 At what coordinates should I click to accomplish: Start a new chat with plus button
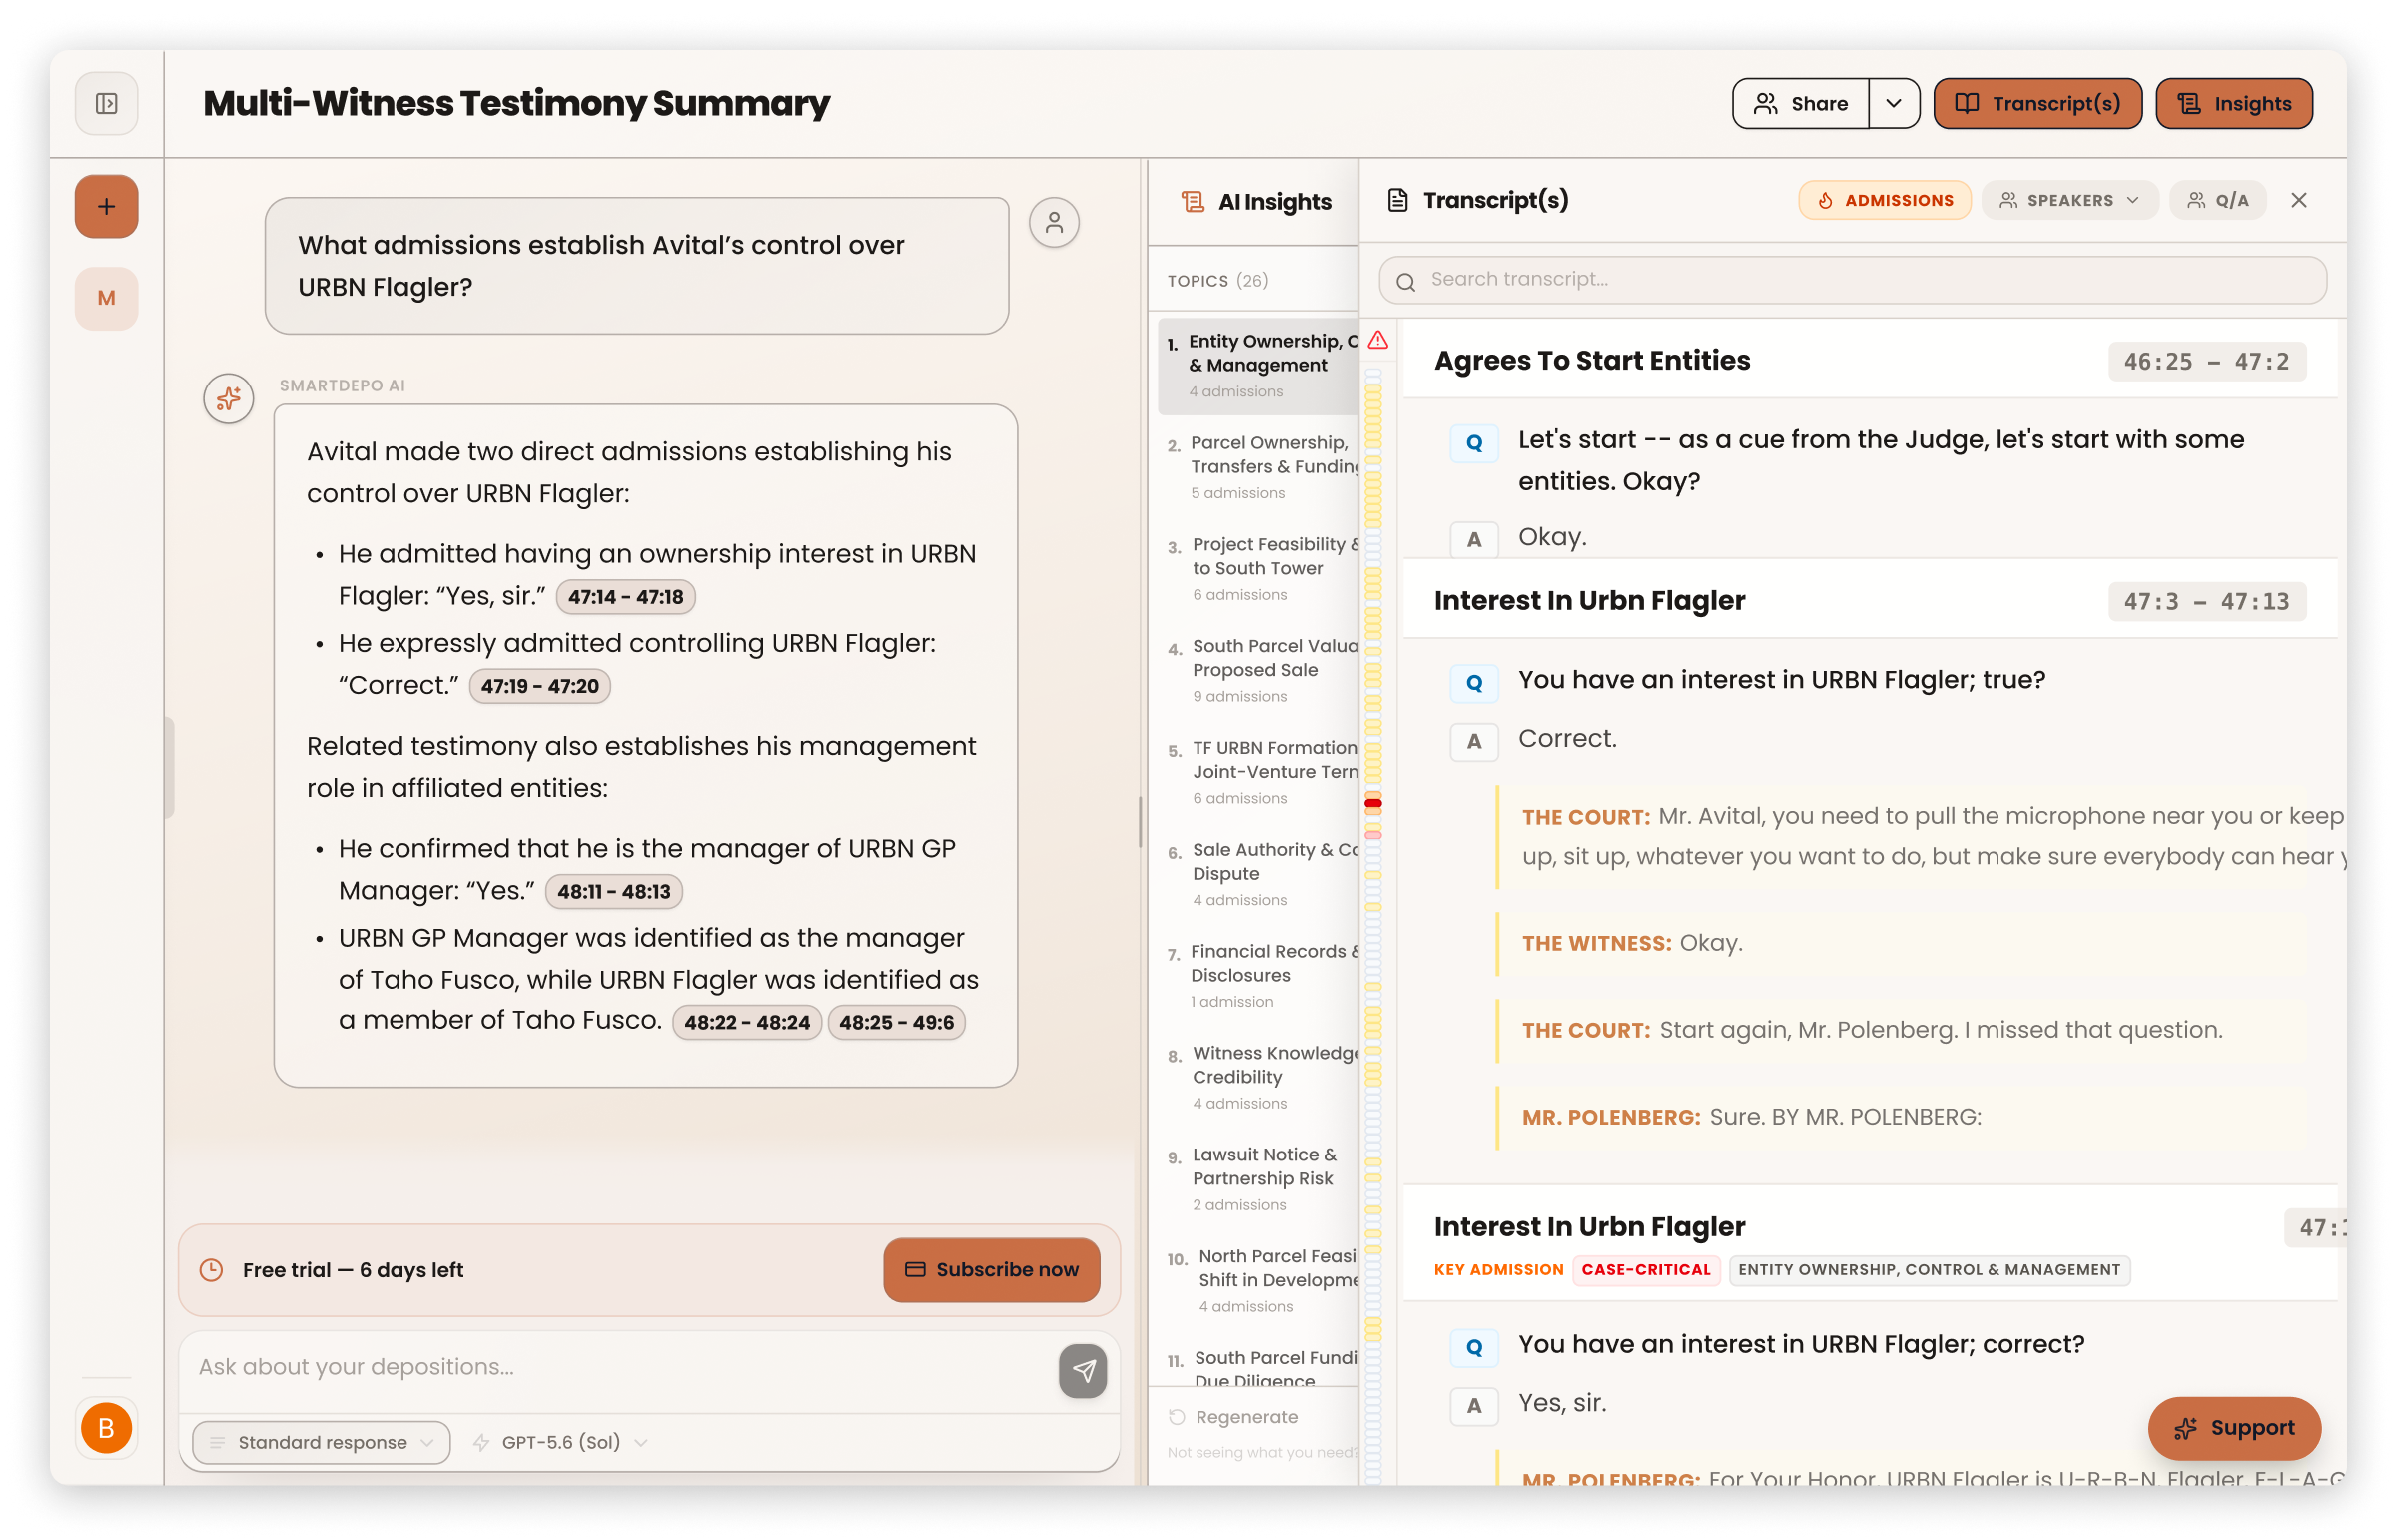[x=106, y=207]
